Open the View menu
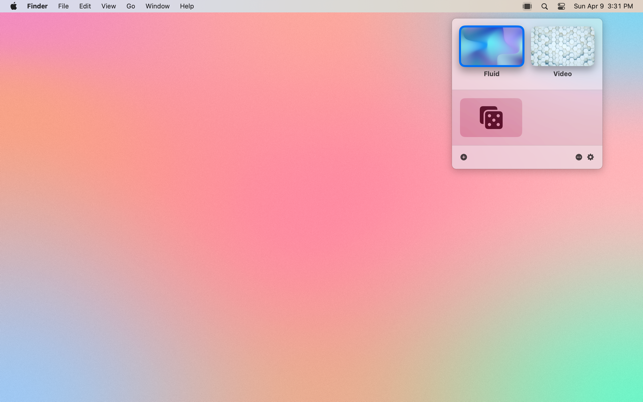The height and width of the screenshot is (402, 643). [109, 6]
